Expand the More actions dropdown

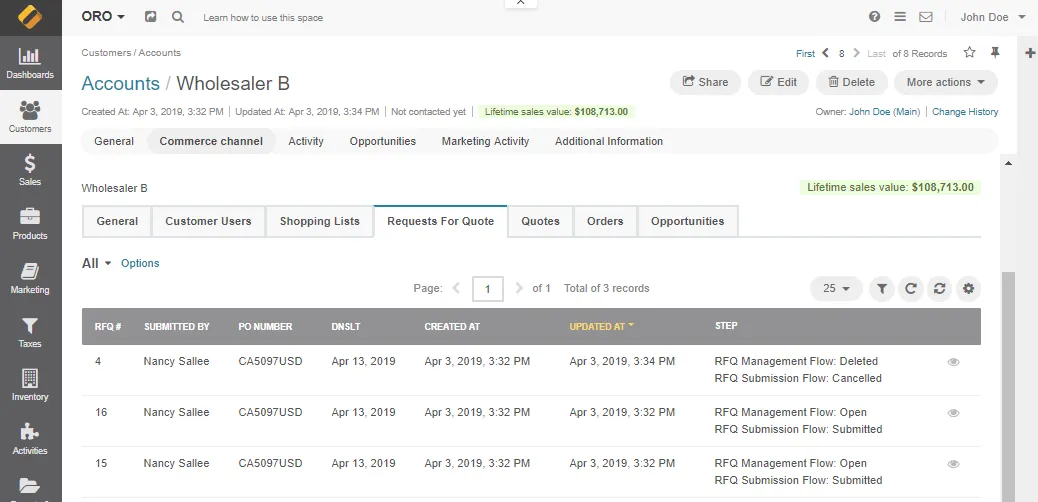click(x=945, y=82)
